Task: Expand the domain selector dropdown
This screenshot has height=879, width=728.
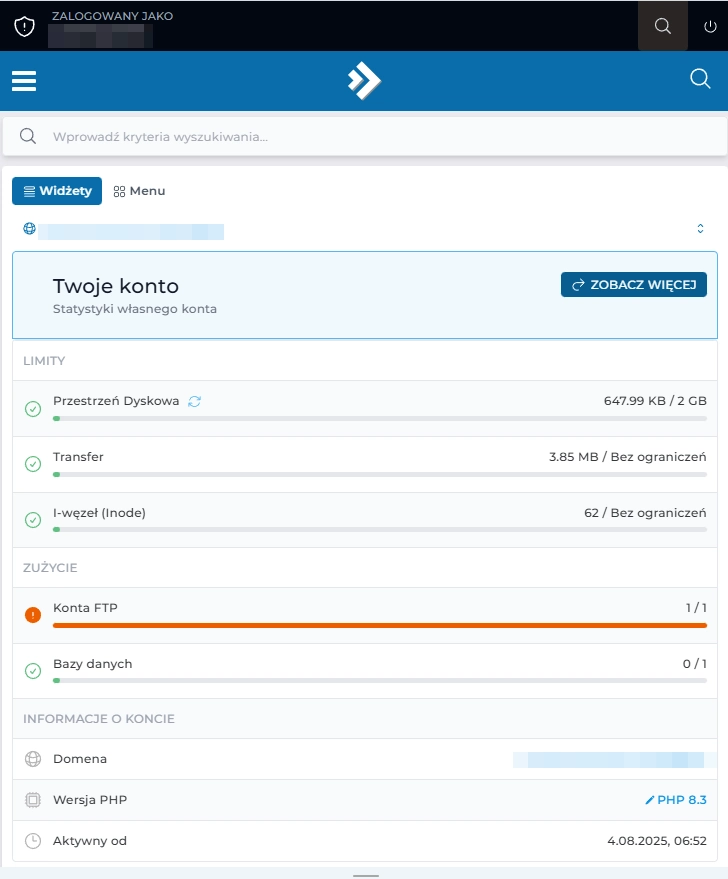Action: (701, 228)
